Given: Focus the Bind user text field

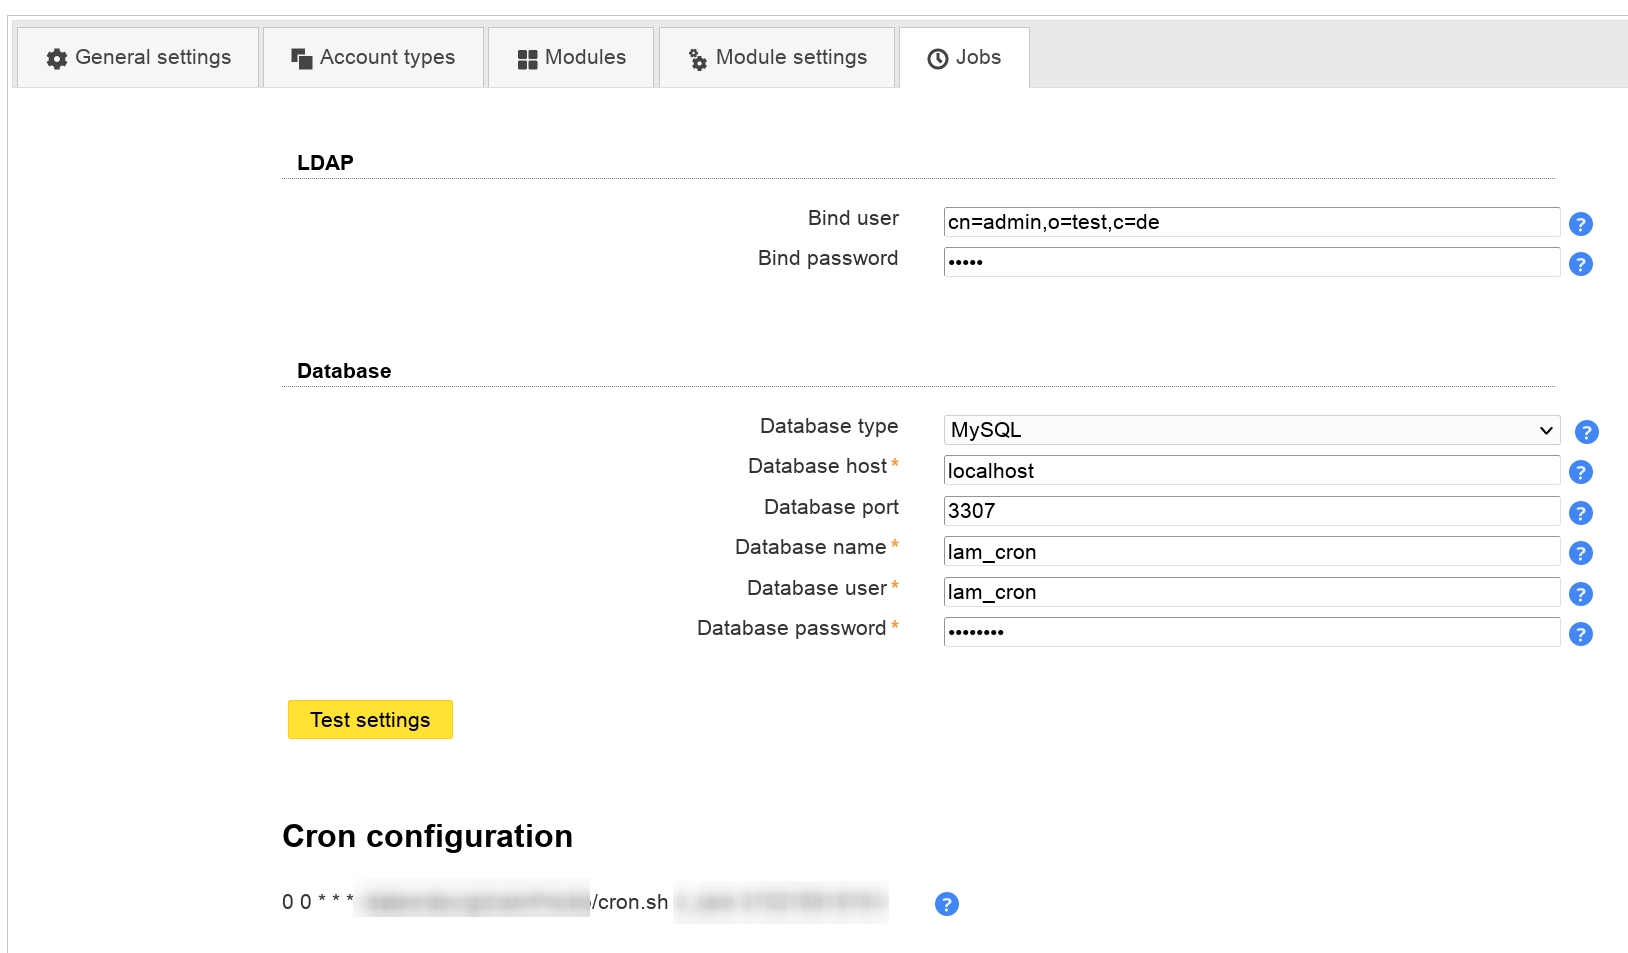Looking at the screenshot, I should (1250, 222).
